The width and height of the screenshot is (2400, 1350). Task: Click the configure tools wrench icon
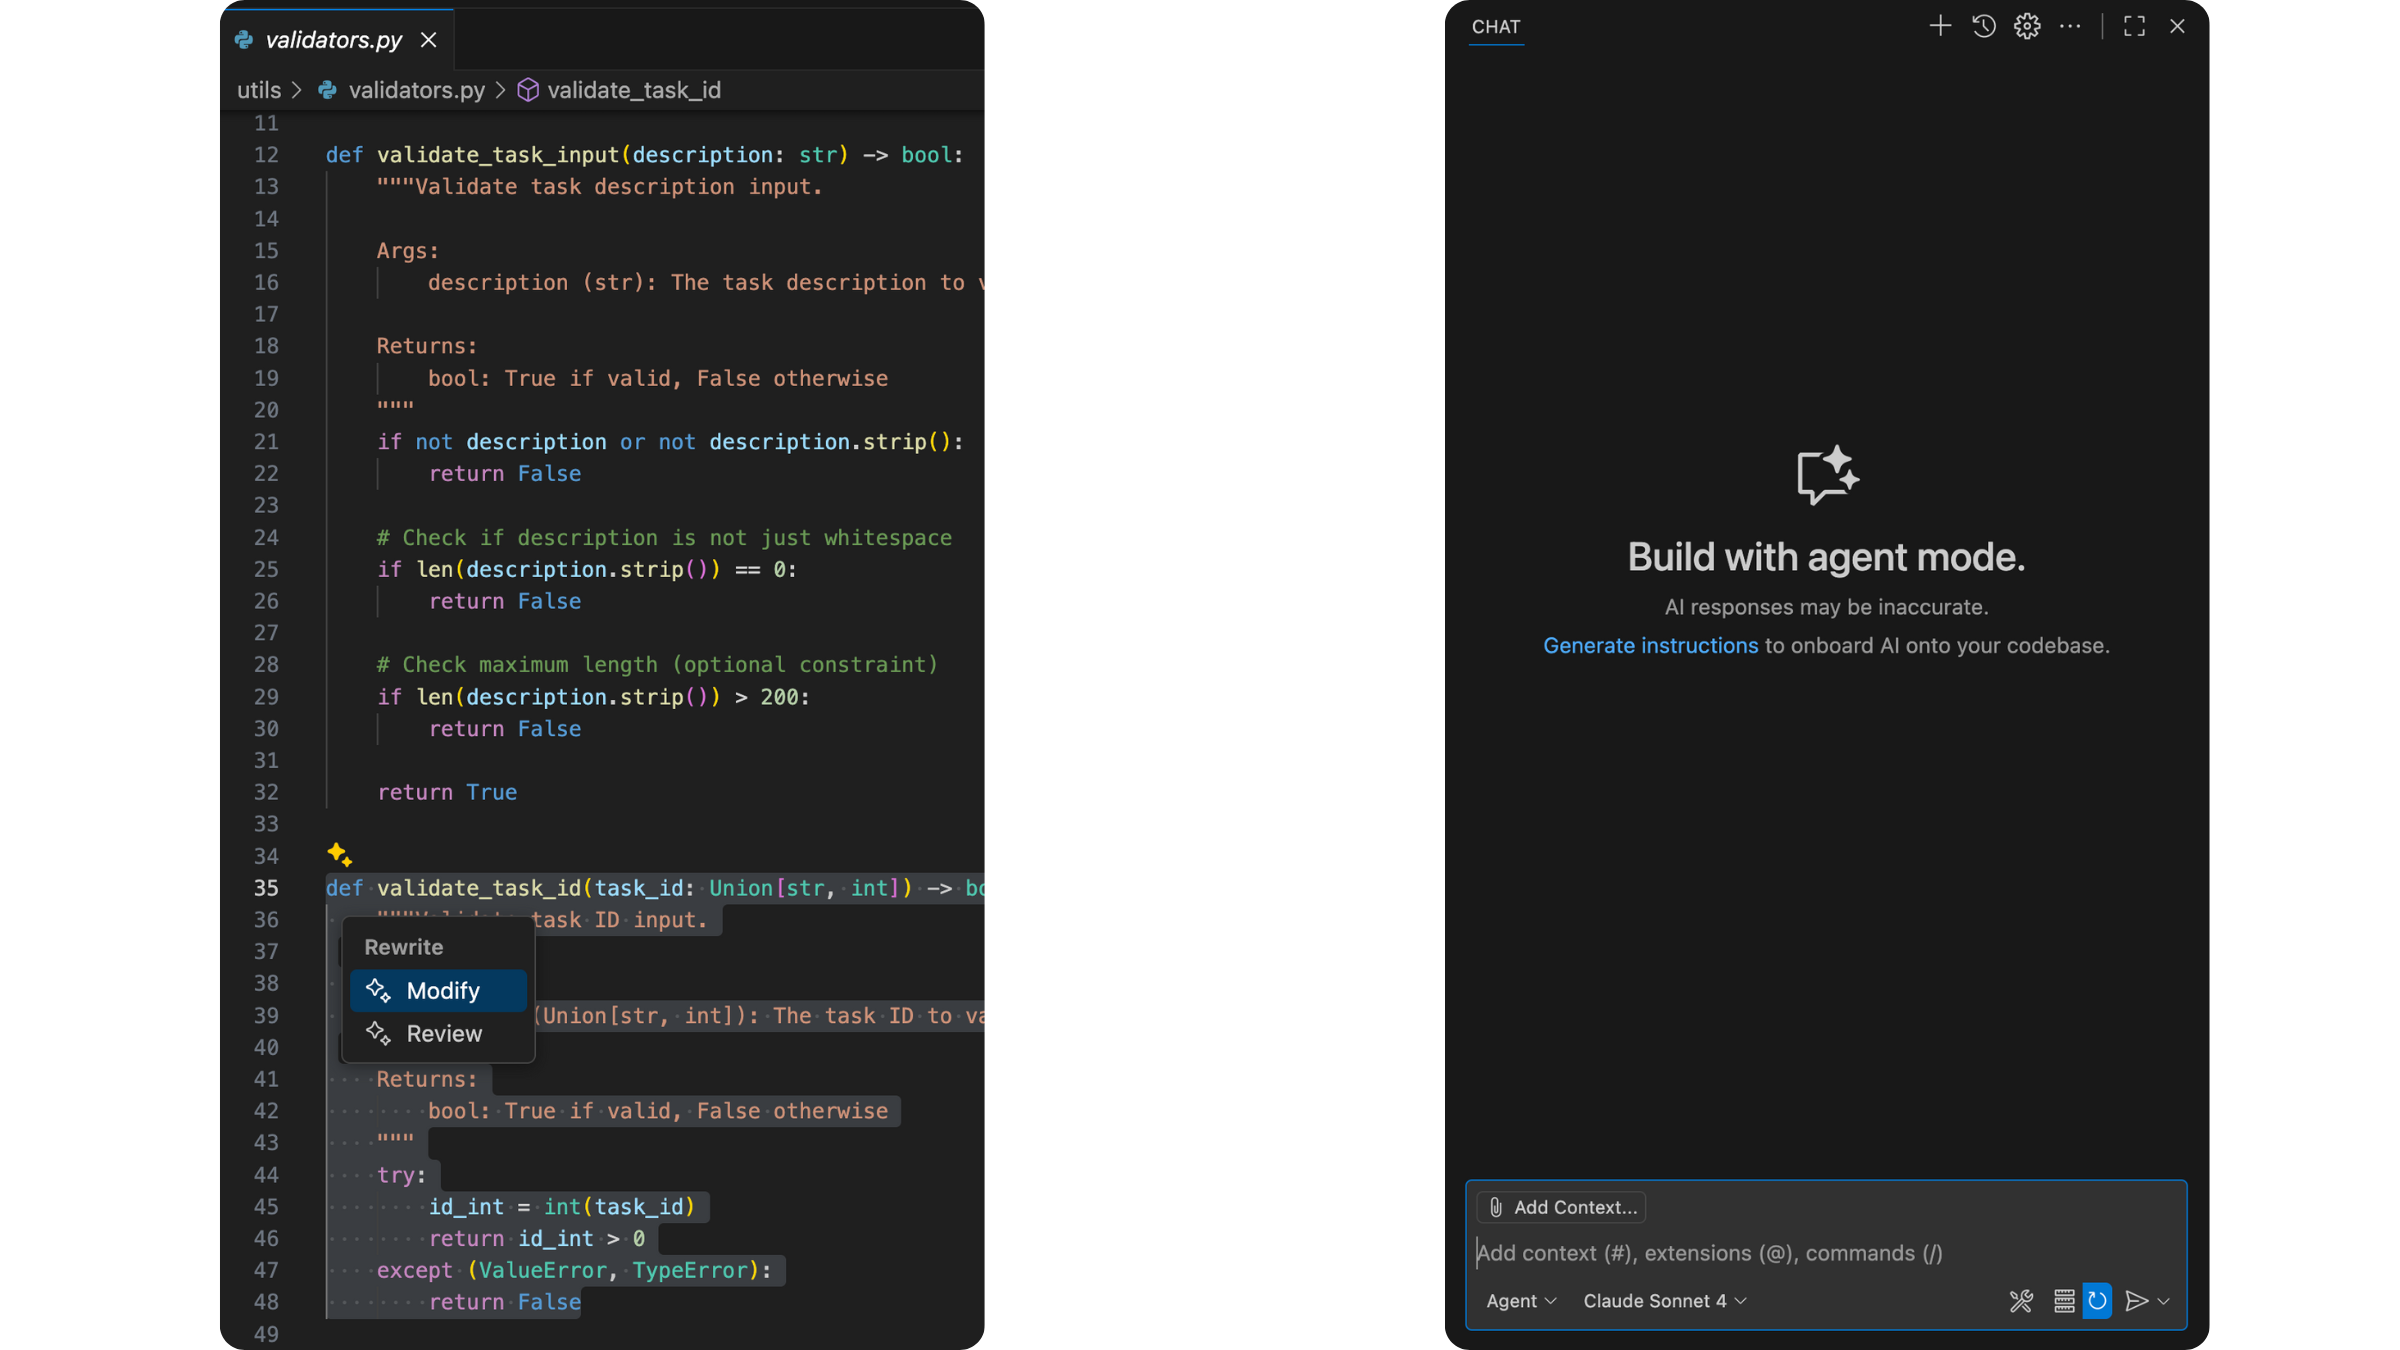tap(2021, 1301)
